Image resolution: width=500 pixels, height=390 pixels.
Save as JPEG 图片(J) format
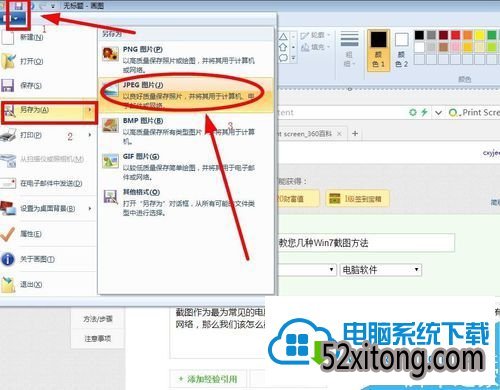[x=186, y=94]
